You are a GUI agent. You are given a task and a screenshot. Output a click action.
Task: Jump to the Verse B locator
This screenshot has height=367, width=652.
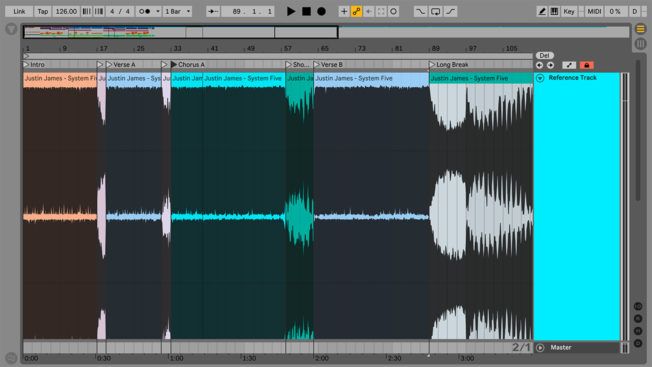point(328,64)
